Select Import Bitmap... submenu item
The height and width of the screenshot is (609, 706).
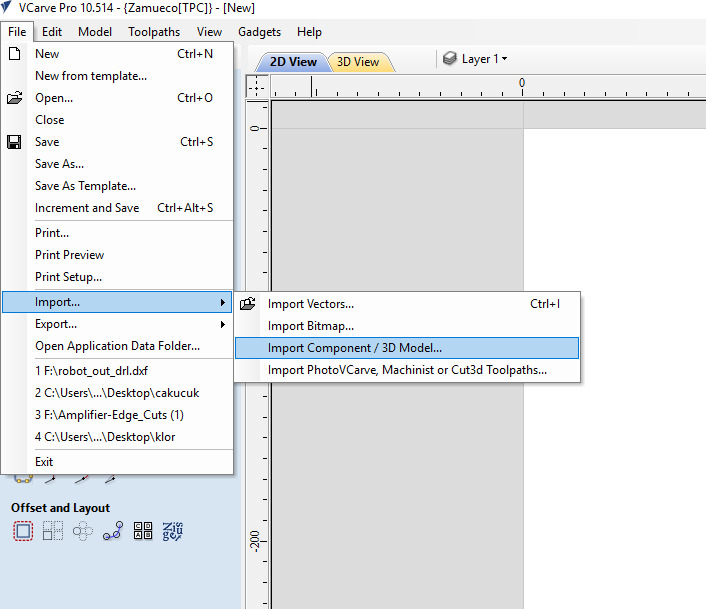pos(407,326)
